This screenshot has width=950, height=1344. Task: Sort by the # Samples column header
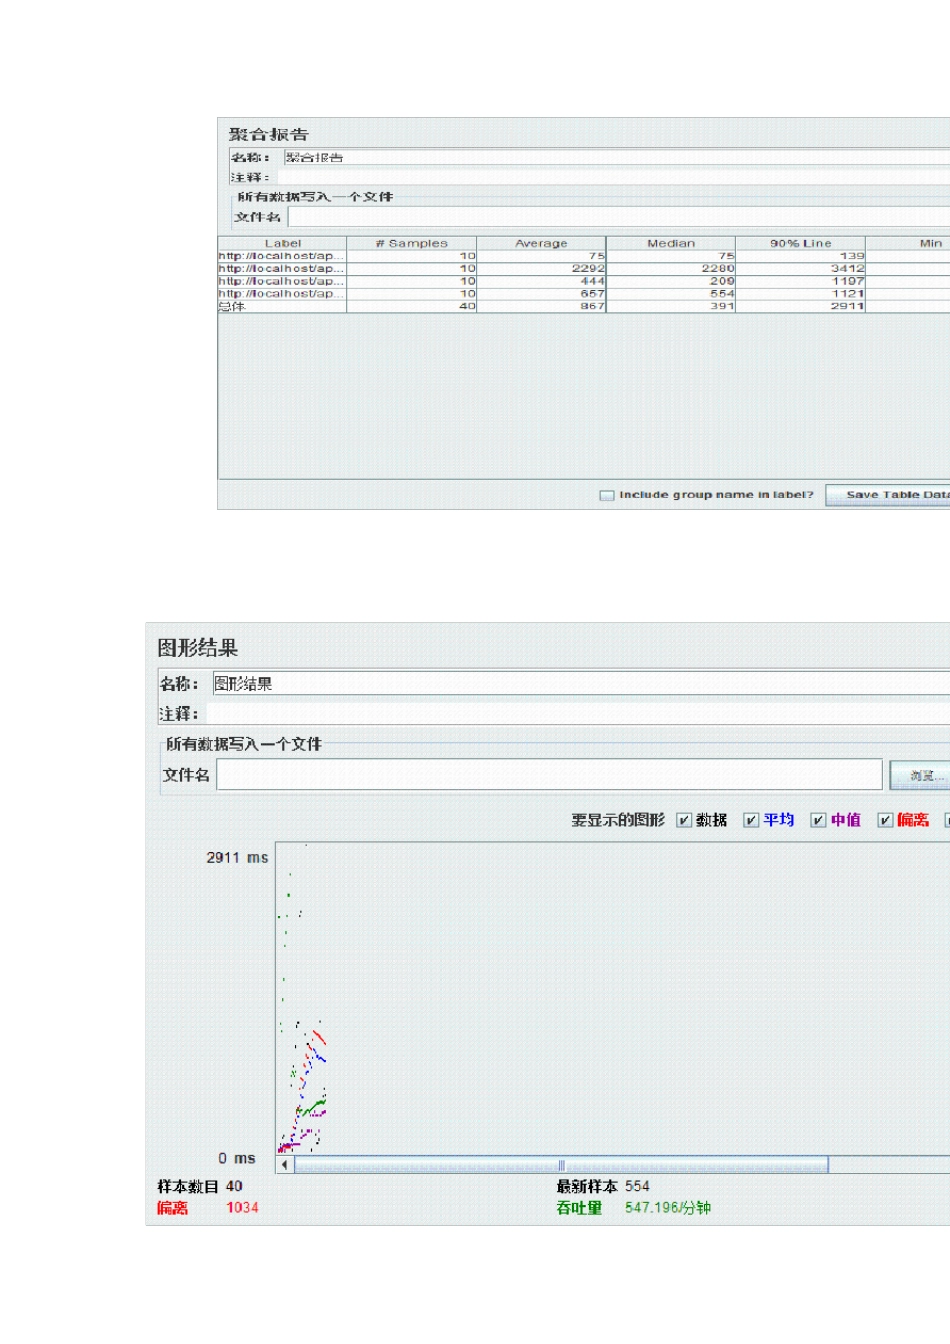(412, 243)
